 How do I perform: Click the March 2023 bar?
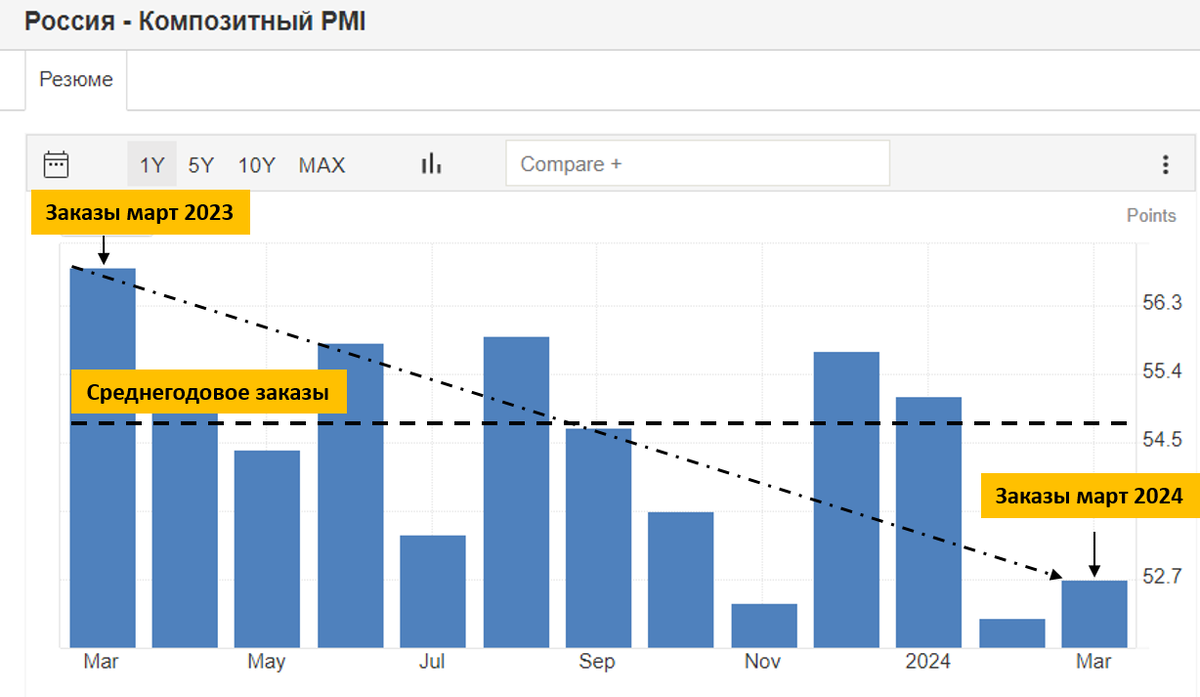click(103, 457)
